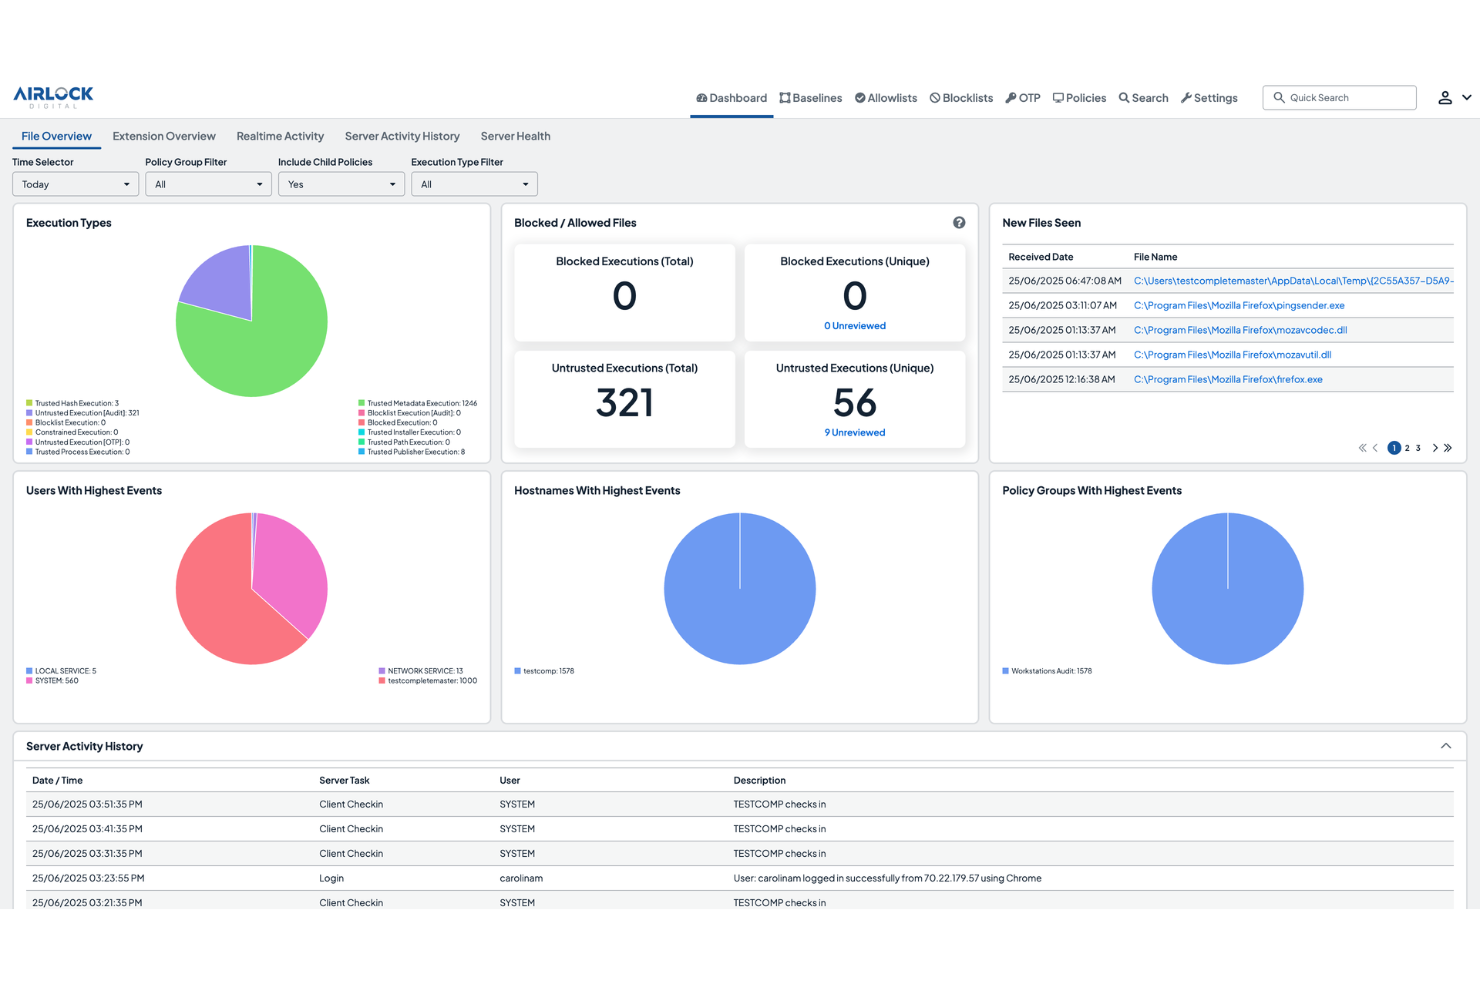Open the Allowlists section
1480x987 pixels.
tap(885, 97)
